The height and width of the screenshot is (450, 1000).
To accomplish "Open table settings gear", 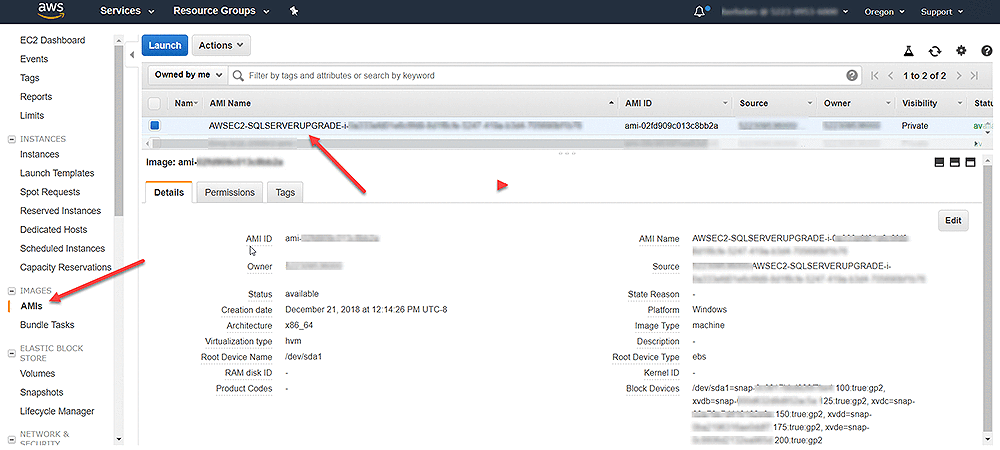I will [961, 51].
